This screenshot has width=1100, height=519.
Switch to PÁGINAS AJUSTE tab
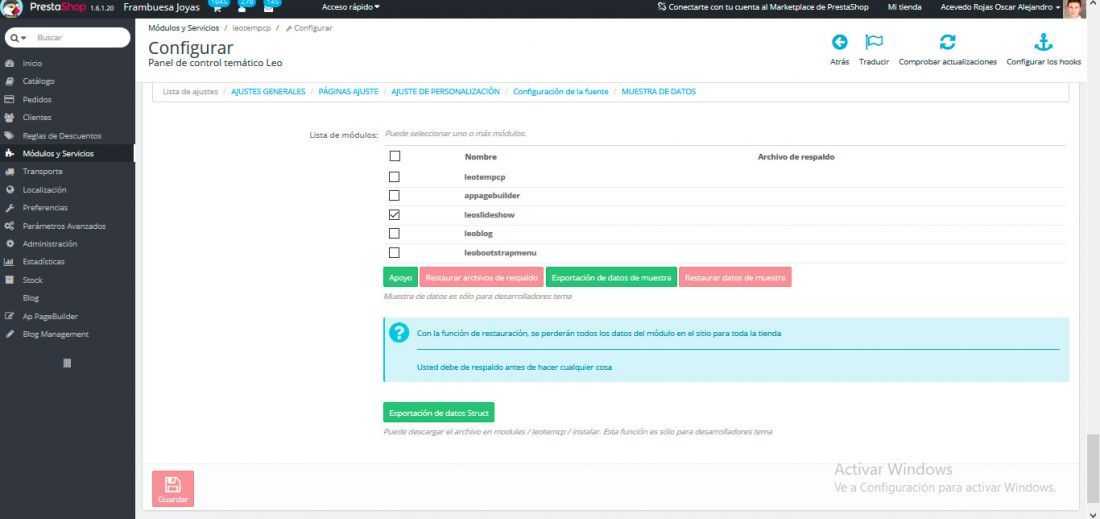[348, 92]
